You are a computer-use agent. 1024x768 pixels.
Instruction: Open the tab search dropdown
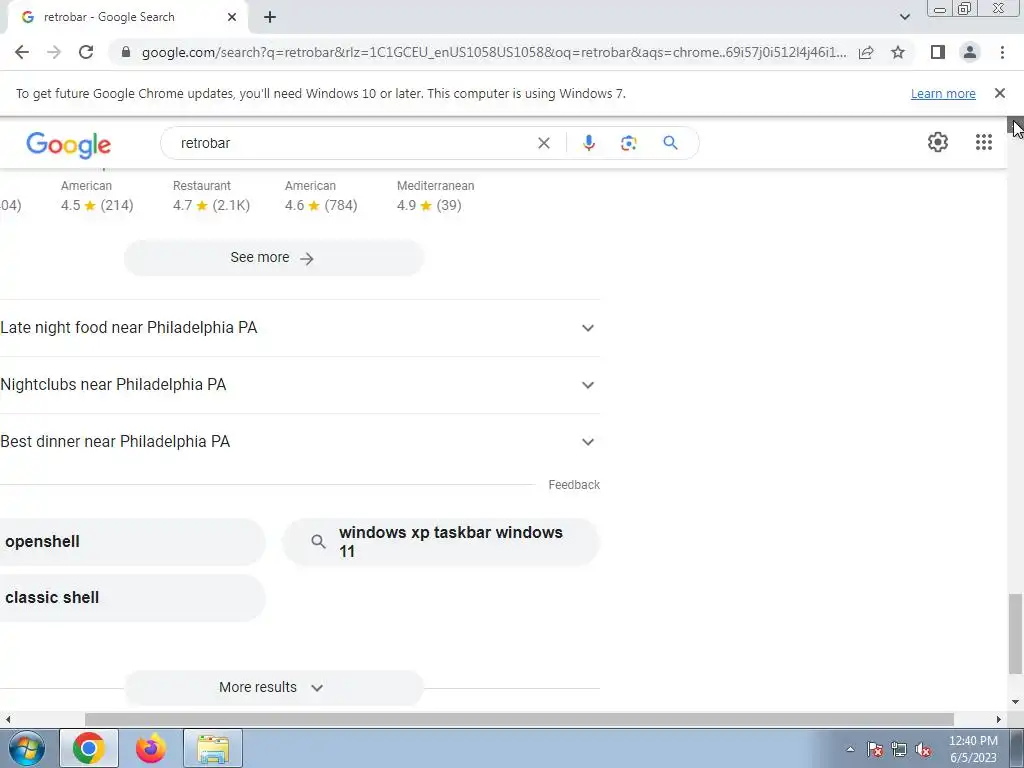904,17
